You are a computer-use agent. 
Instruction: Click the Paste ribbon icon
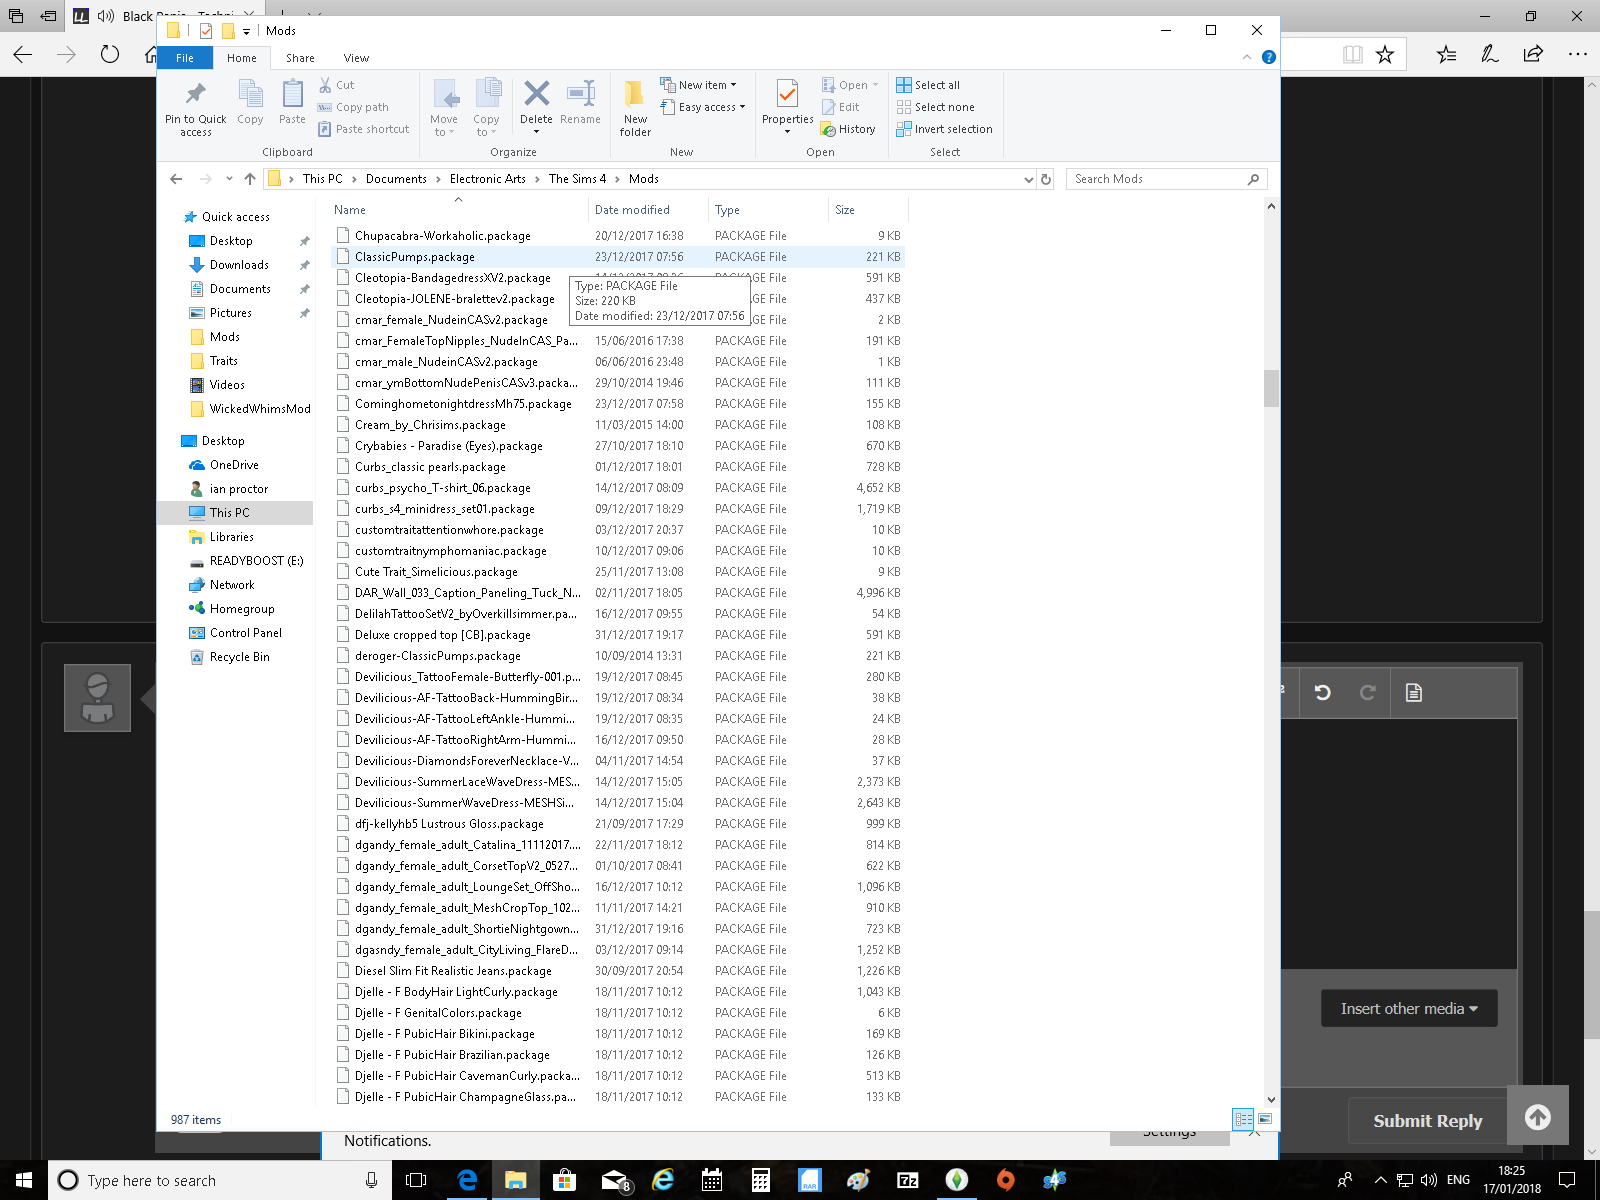[x=292, y=103]
